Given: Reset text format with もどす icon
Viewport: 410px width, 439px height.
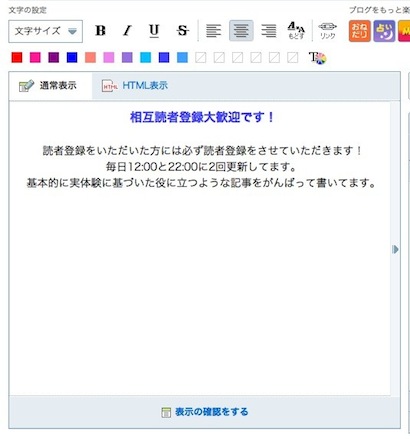Looking at the screenshot, I should pyautogui.click(x=296, y=31).
